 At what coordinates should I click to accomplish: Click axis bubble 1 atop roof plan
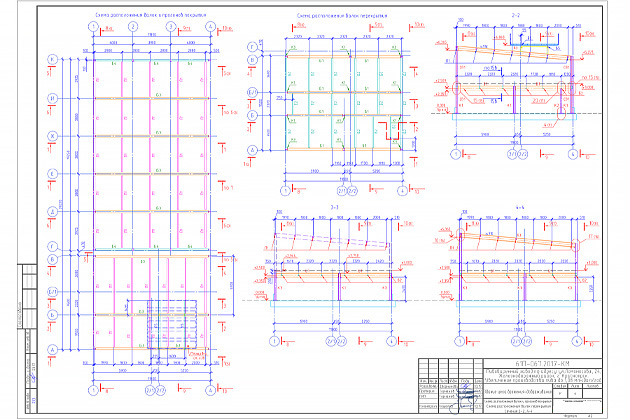tap(93, 29)
